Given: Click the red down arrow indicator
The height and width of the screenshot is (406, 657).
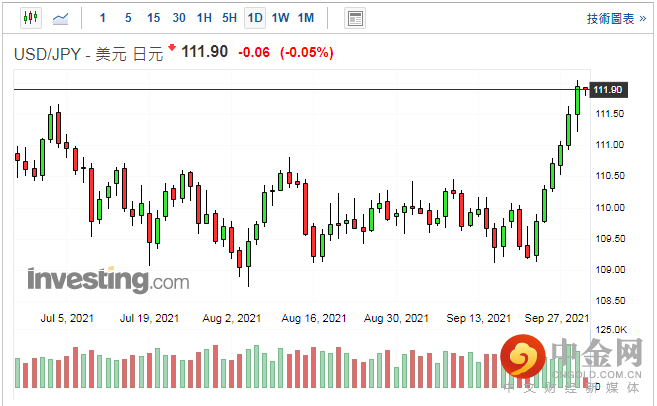Looking at the screenshot, I should pyautogui.click(x=171, y=47).
